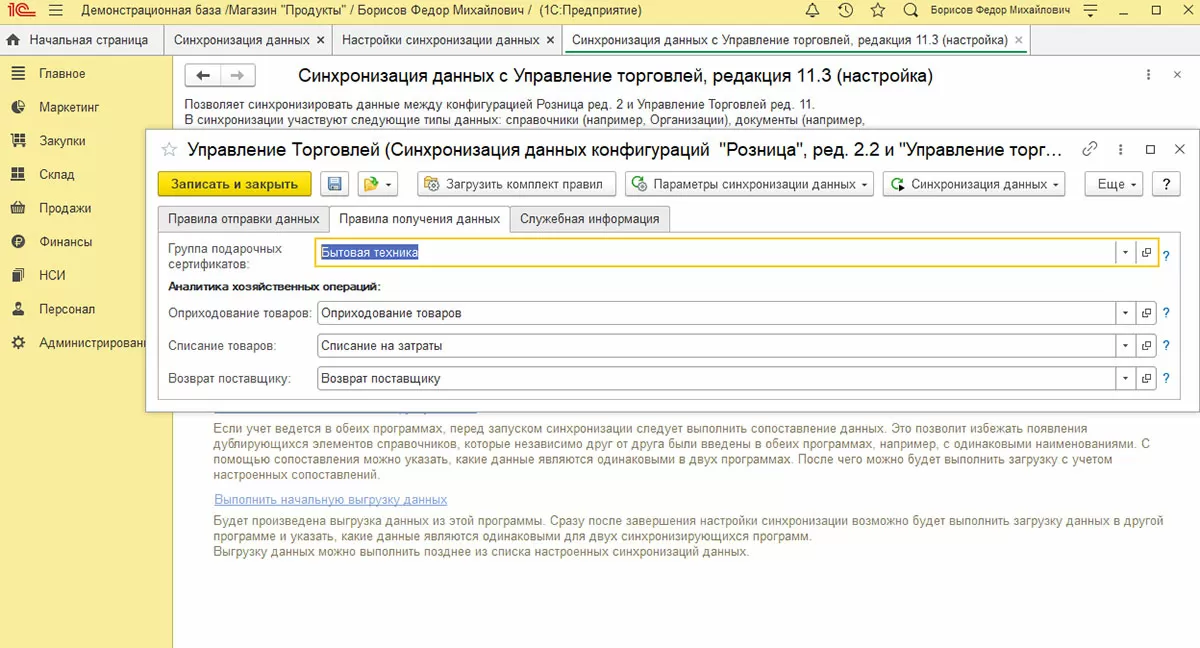Show help for Оприходование товаров field

(1166, 314)
